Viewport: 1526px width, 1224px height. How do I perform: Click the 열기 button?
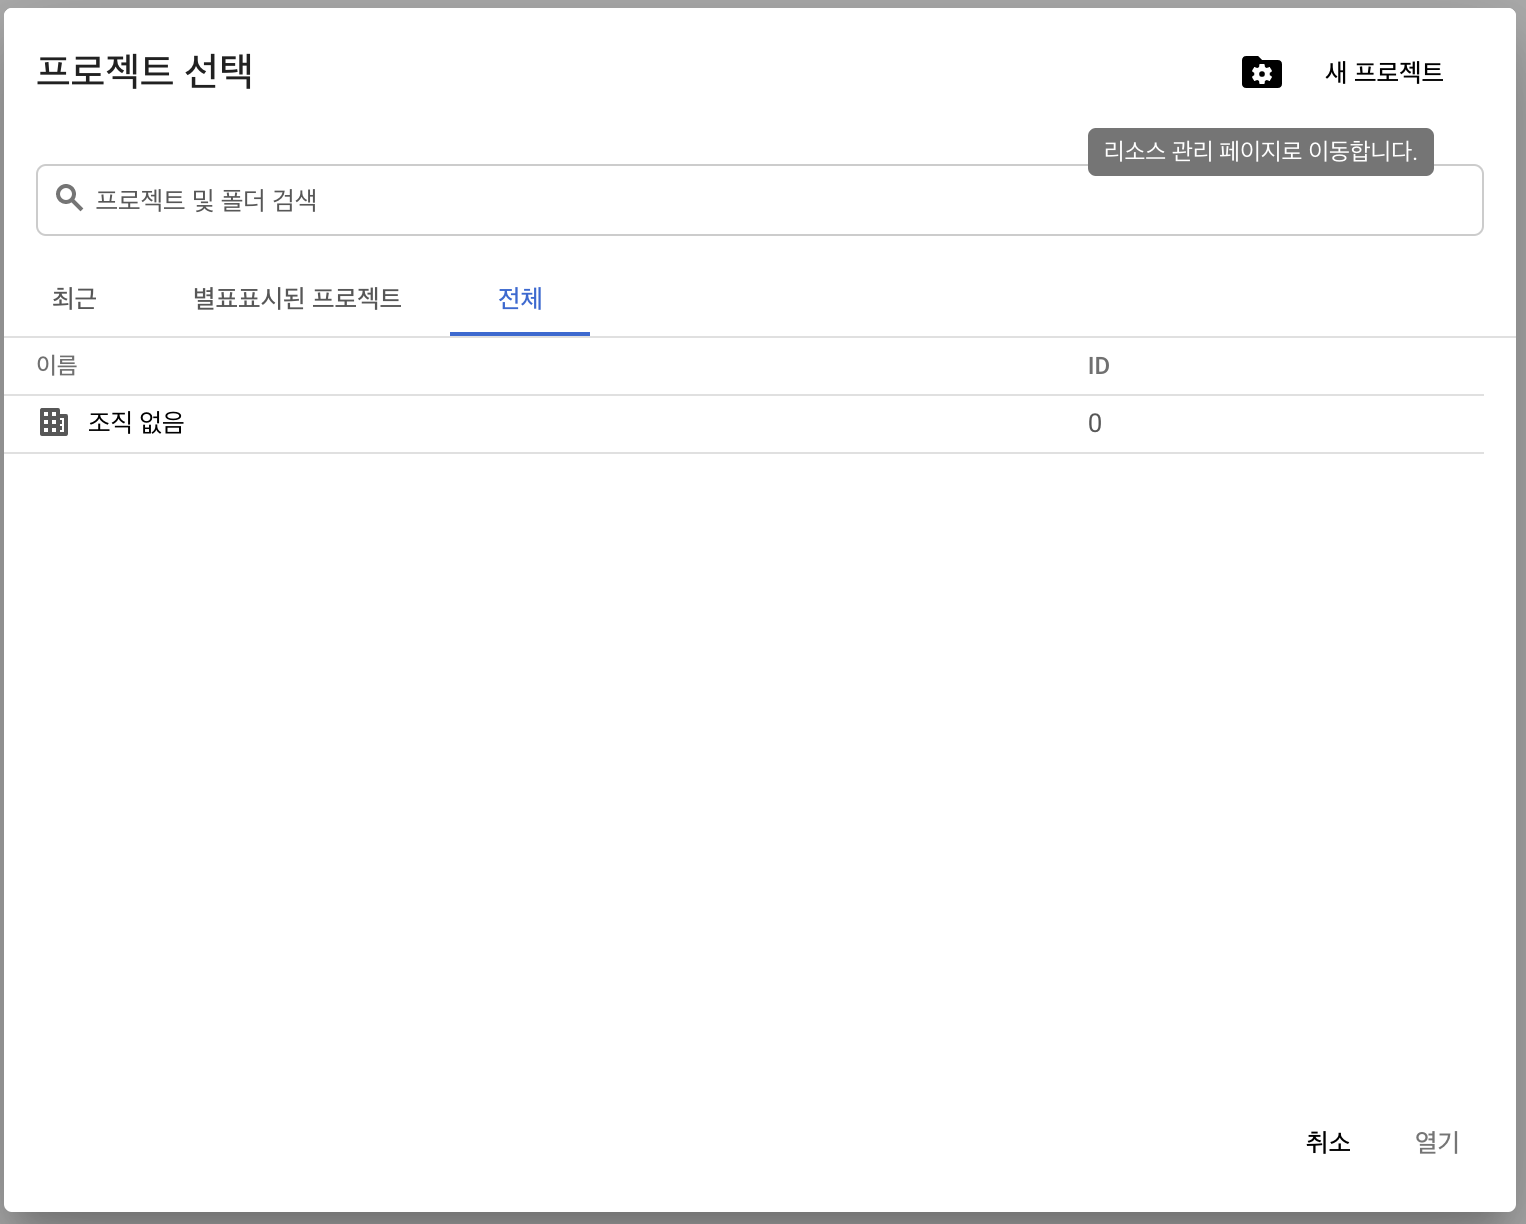click(1437, 1142)
